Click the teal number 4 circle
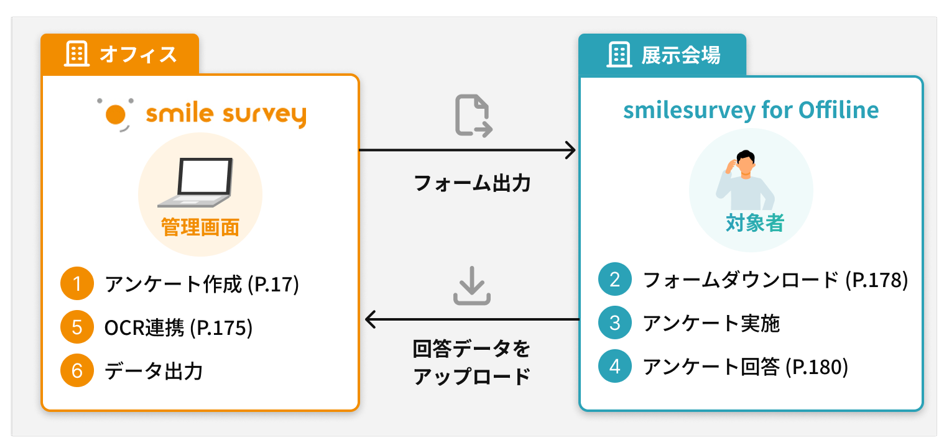 615,367
